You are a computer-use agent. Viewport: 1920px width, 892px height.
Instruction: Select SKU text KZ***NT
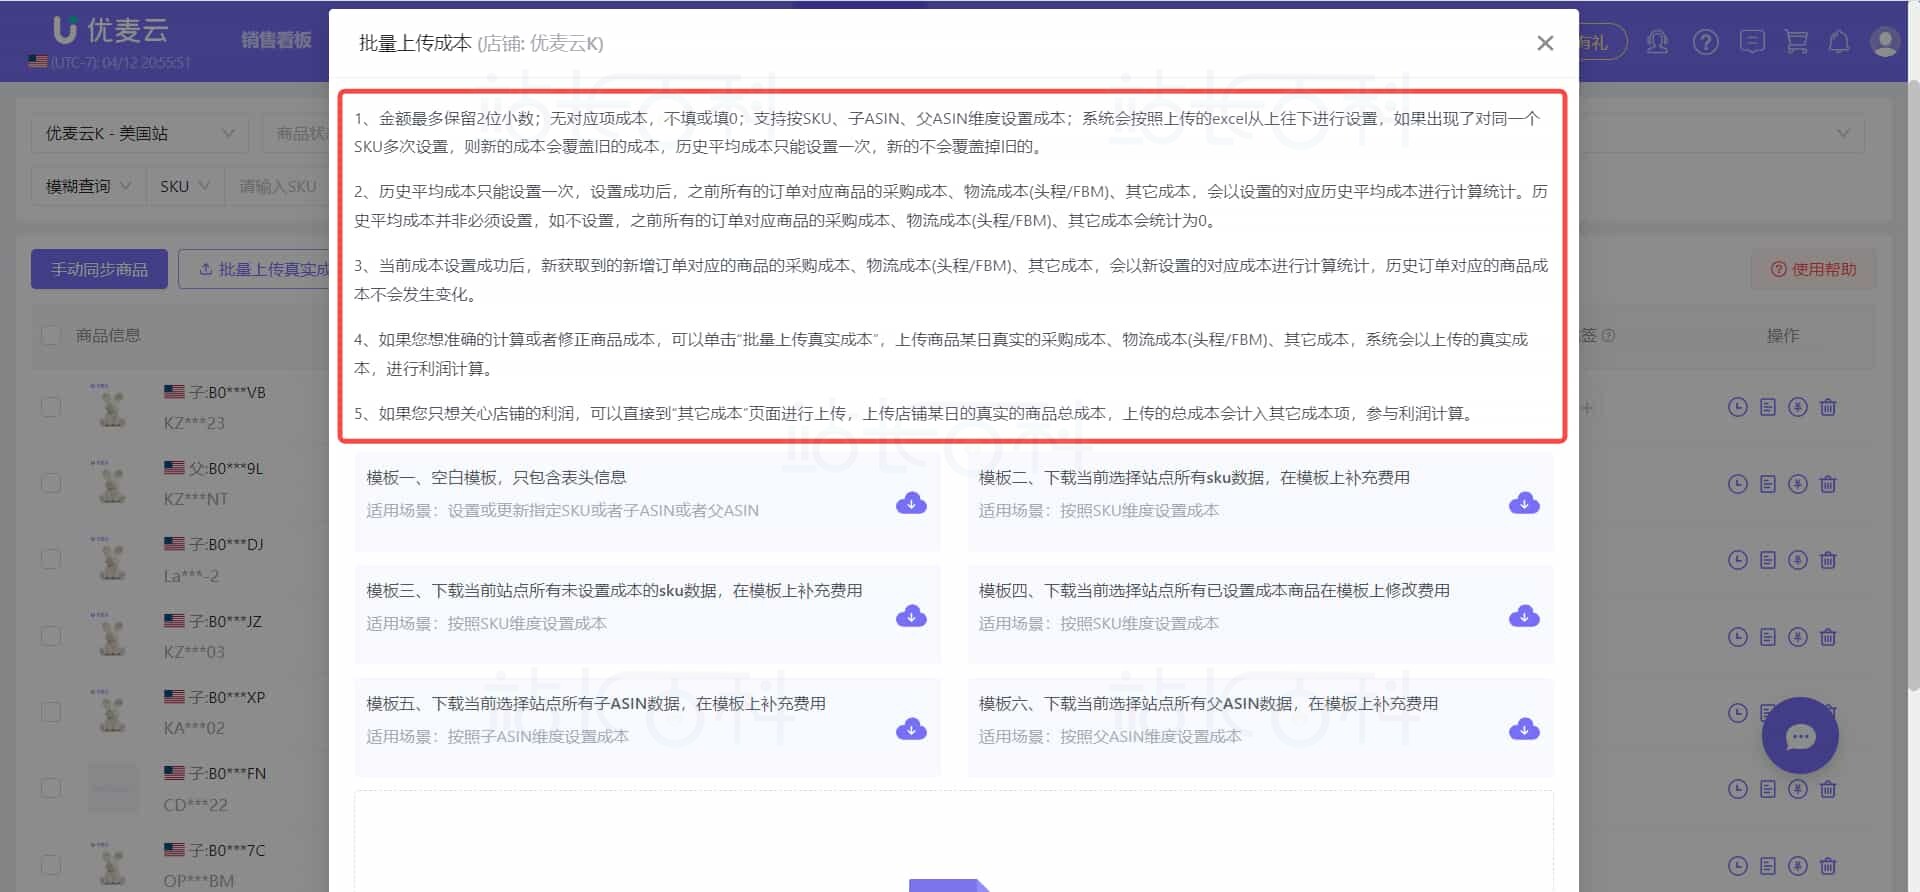196,499
